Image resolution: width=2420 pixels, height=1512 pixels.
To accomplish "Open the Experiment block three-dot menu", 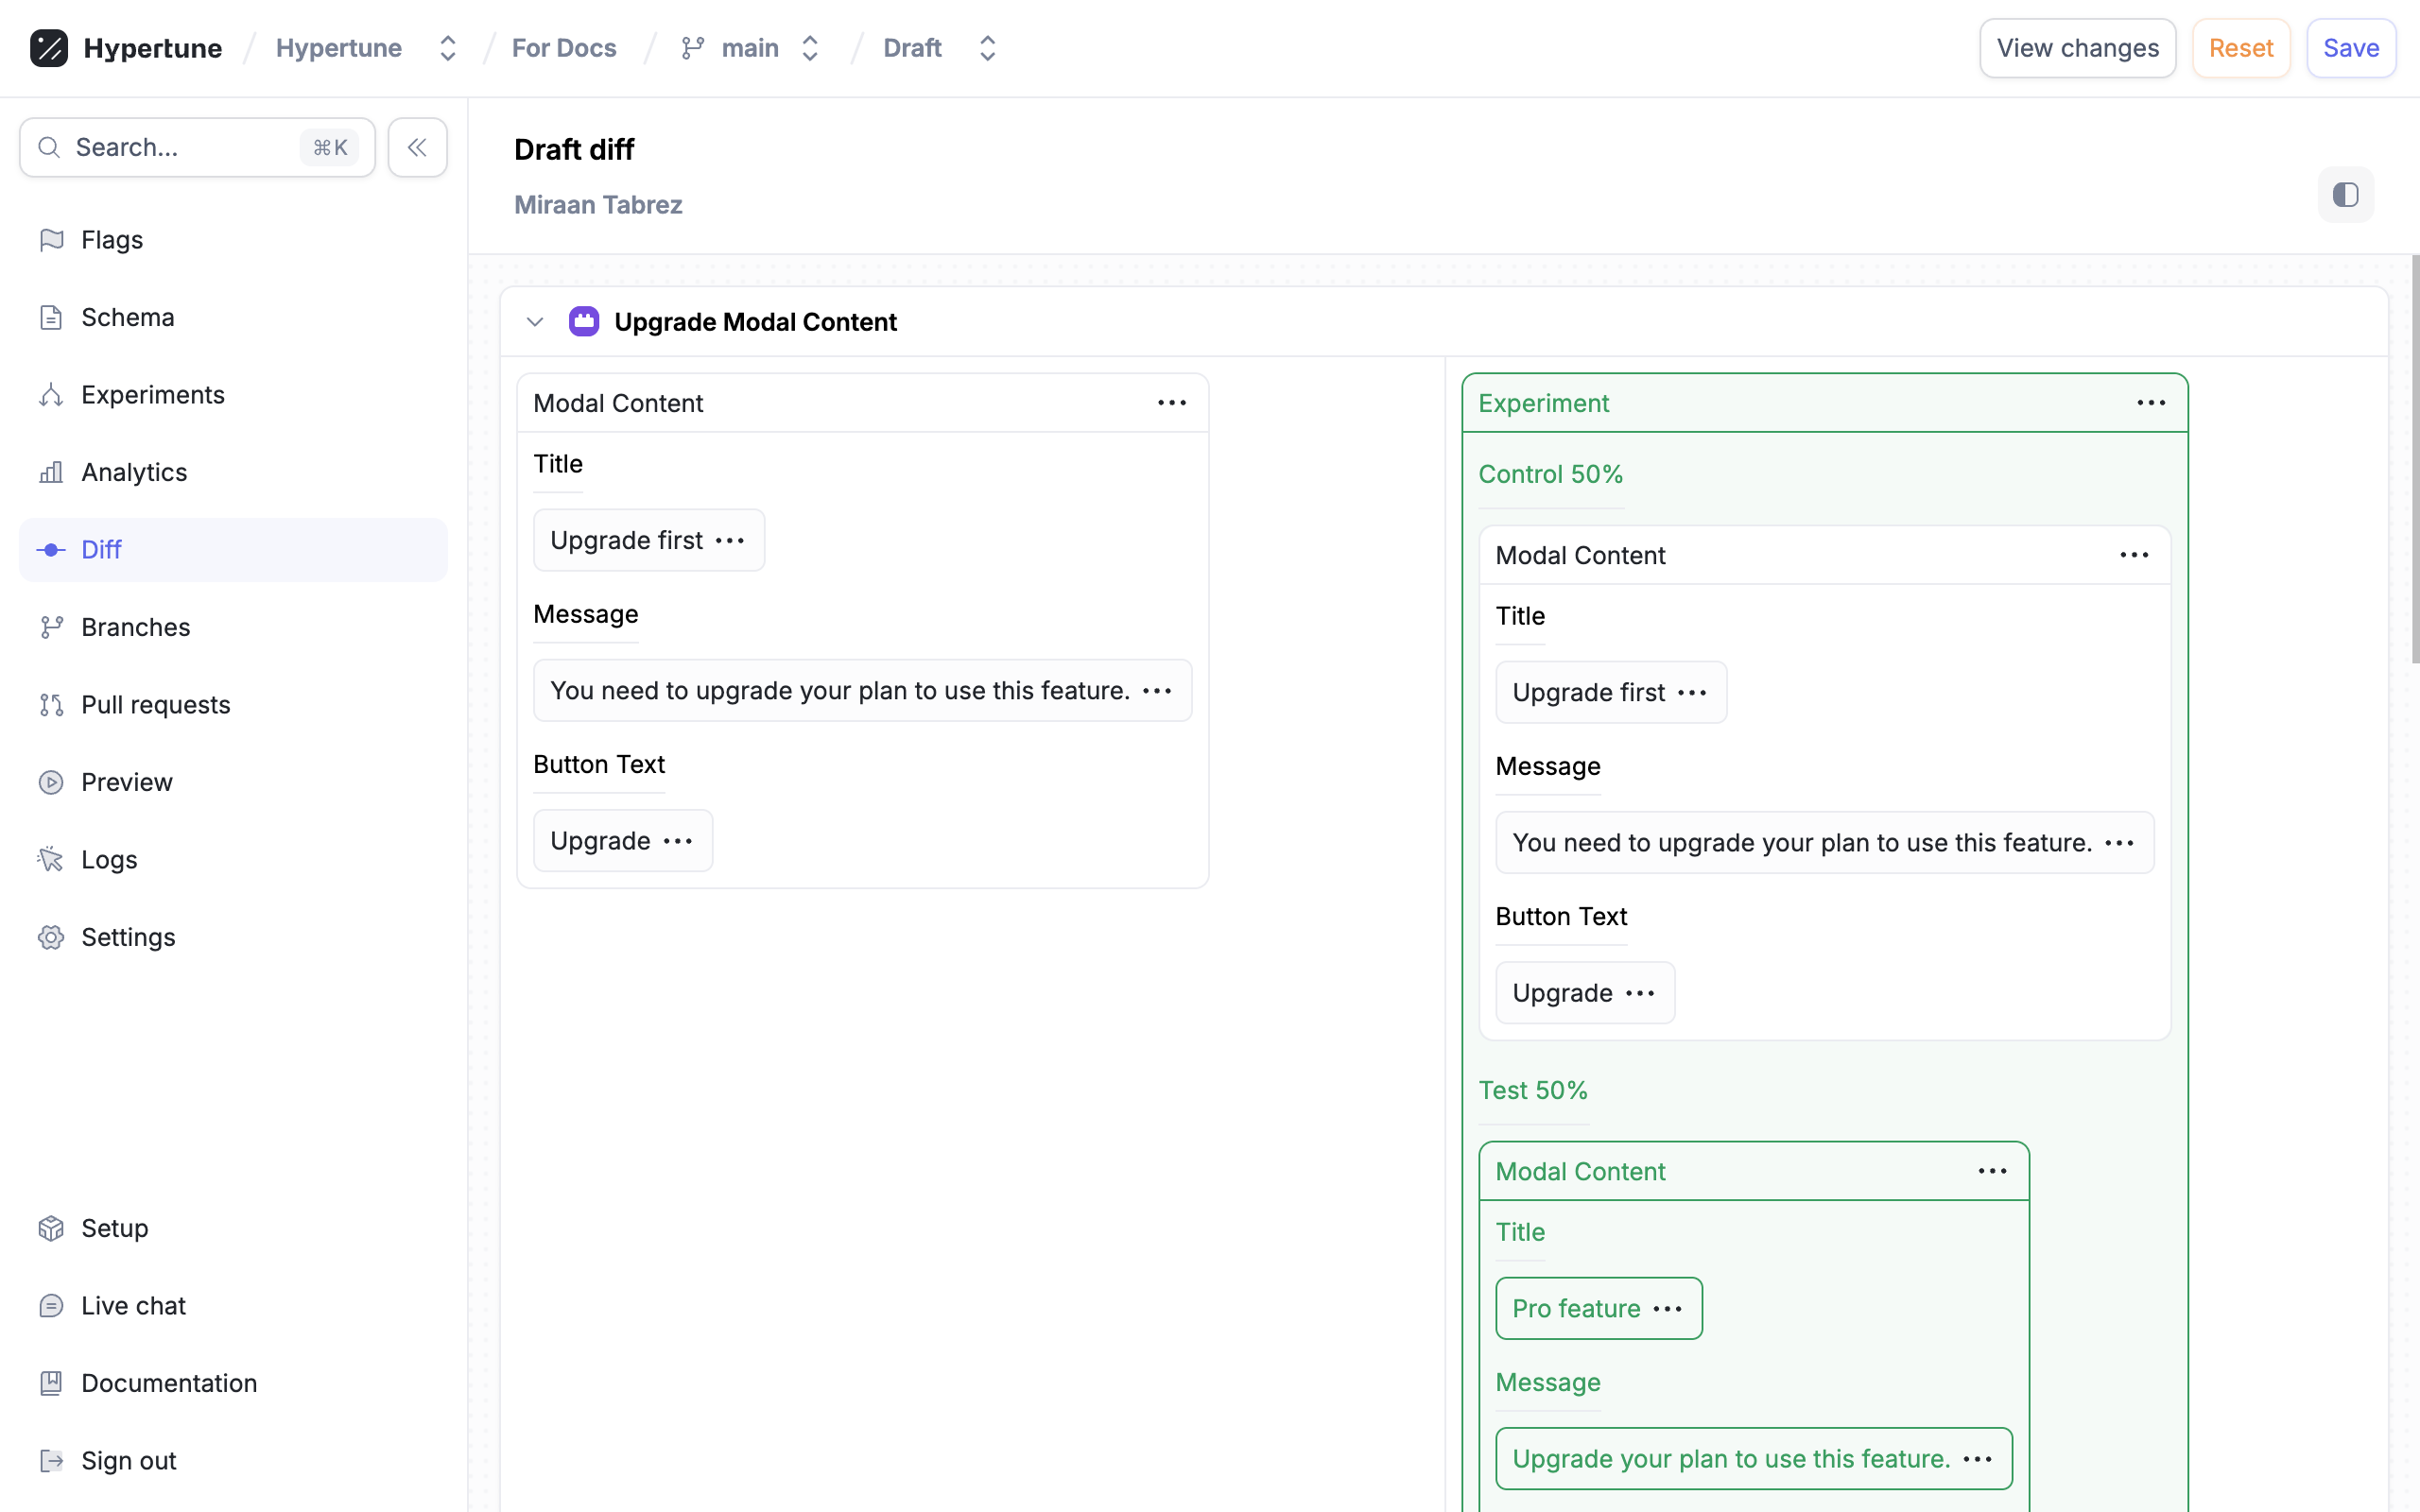I will point(2151,403).
